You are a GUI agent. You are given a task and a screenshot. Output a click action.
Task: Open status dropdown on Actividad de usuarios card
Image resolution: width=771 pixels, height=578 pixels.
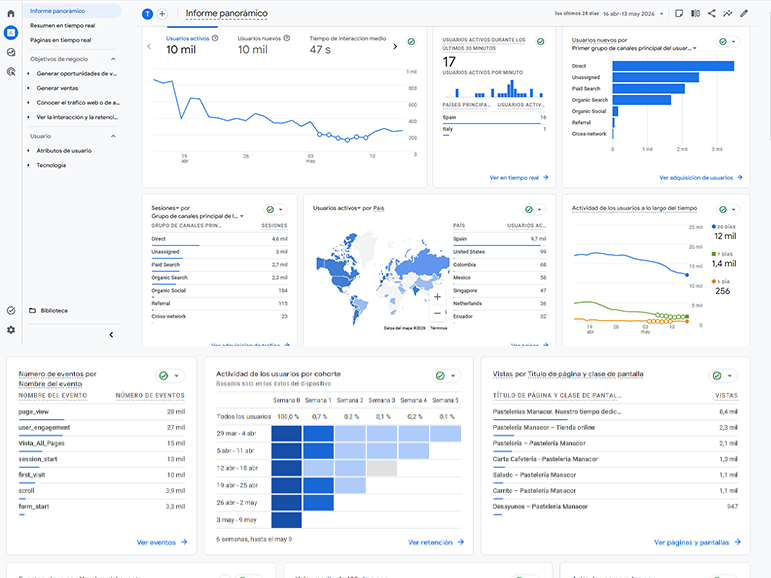[728, 210]
